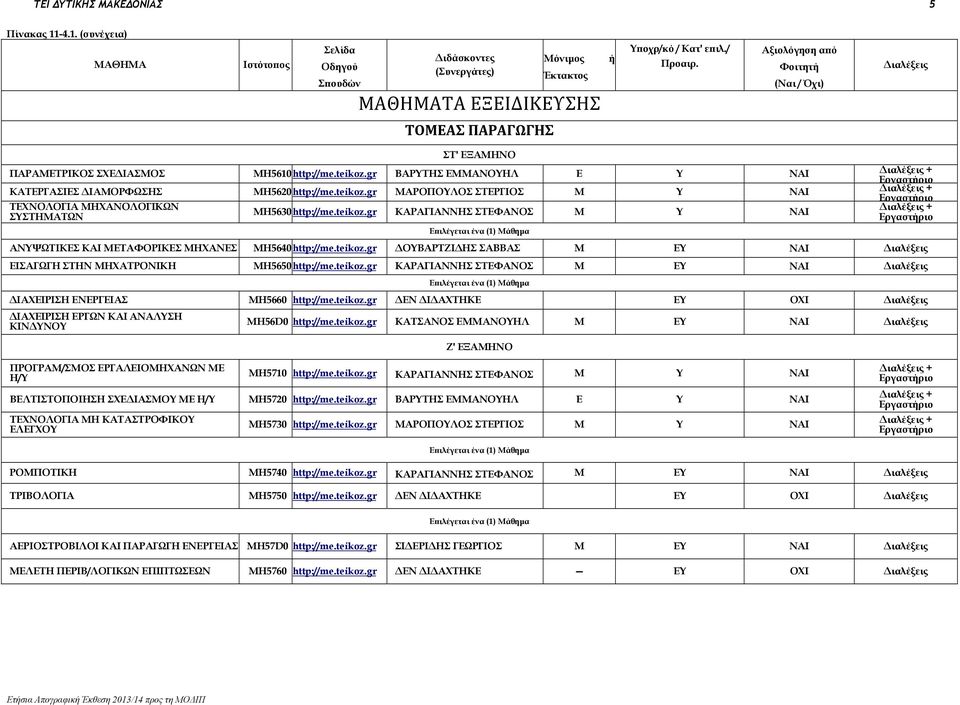
Task: Click ΔΕΝ ΔΙΔΑΧΤΗΚΕ in the ΤΡΙΒΟΛΟΓΙΑ row
Action: 438,496
